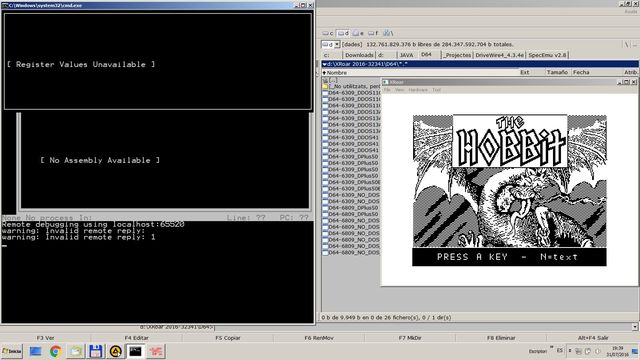Screen dimensions: 640x360
Task: Click F5 Copiar function button
Action: pyautogui.click(x=228, y=338)
